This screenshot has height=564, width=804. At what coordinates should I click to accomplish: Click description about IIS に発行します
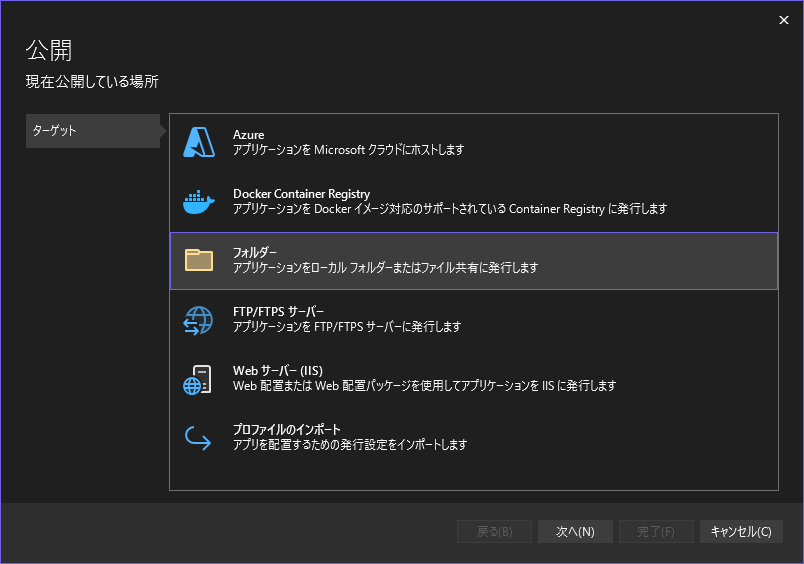coord(425,386)
